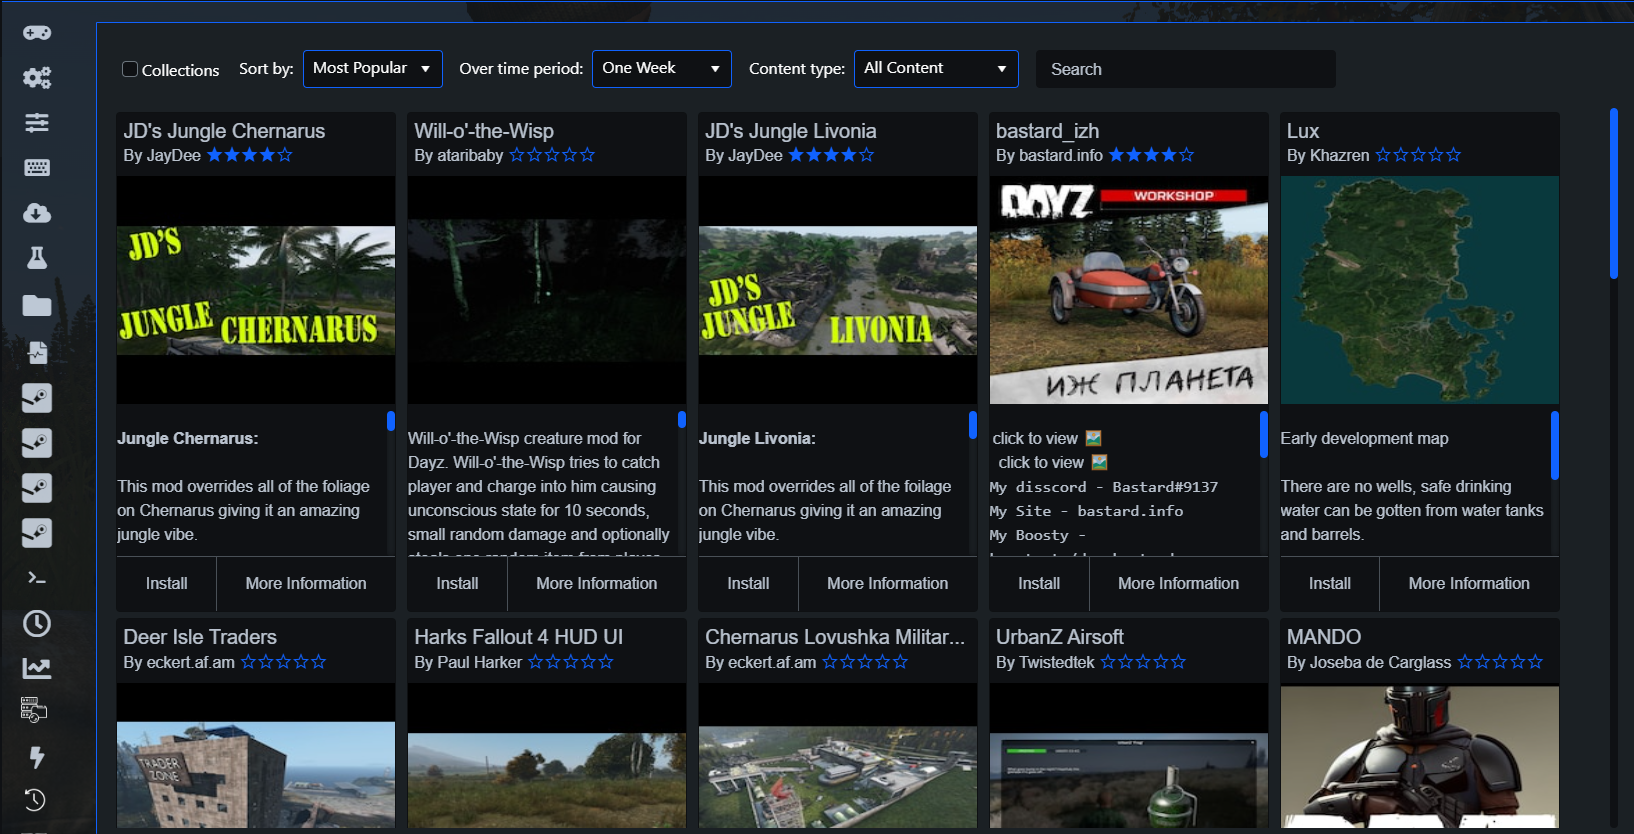The height and width of the screenshot is (834, 1634).
Task: Click the first 'click to view' image icon
Action: click(1093, 438)
